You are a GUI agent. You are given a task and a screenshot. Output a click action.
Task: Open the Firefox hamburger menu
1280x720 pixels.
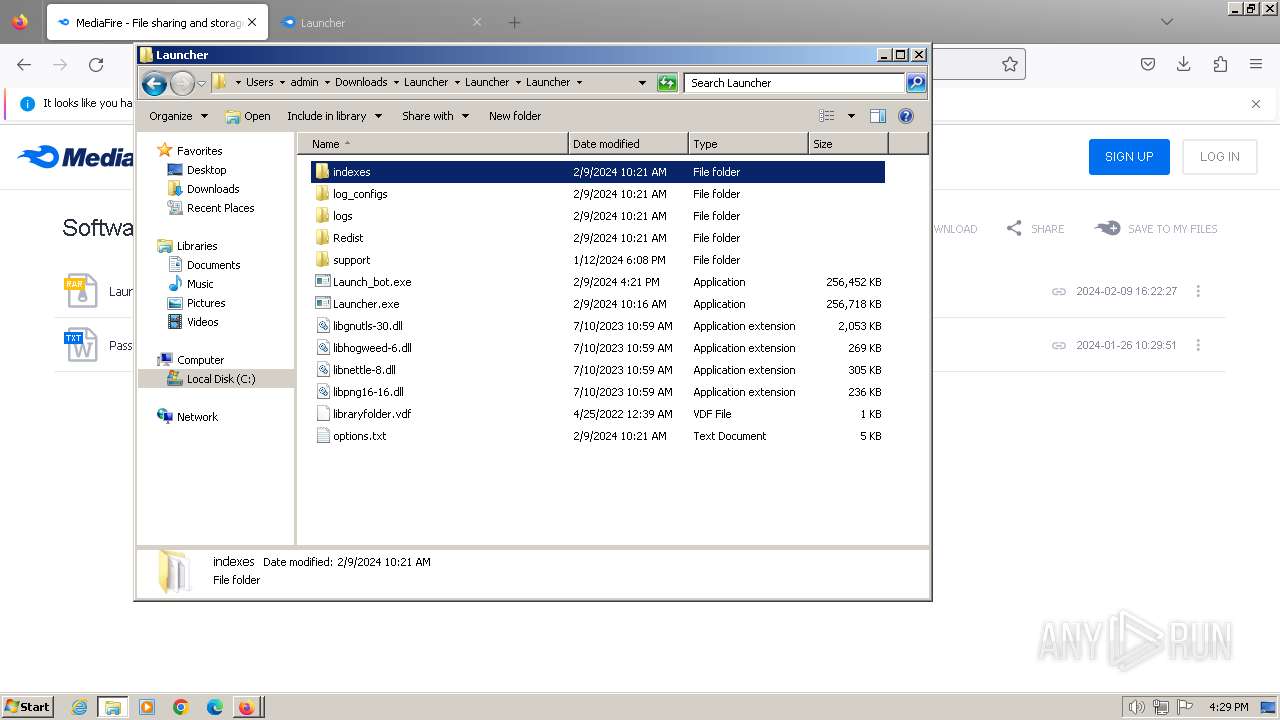[1256, 64]
